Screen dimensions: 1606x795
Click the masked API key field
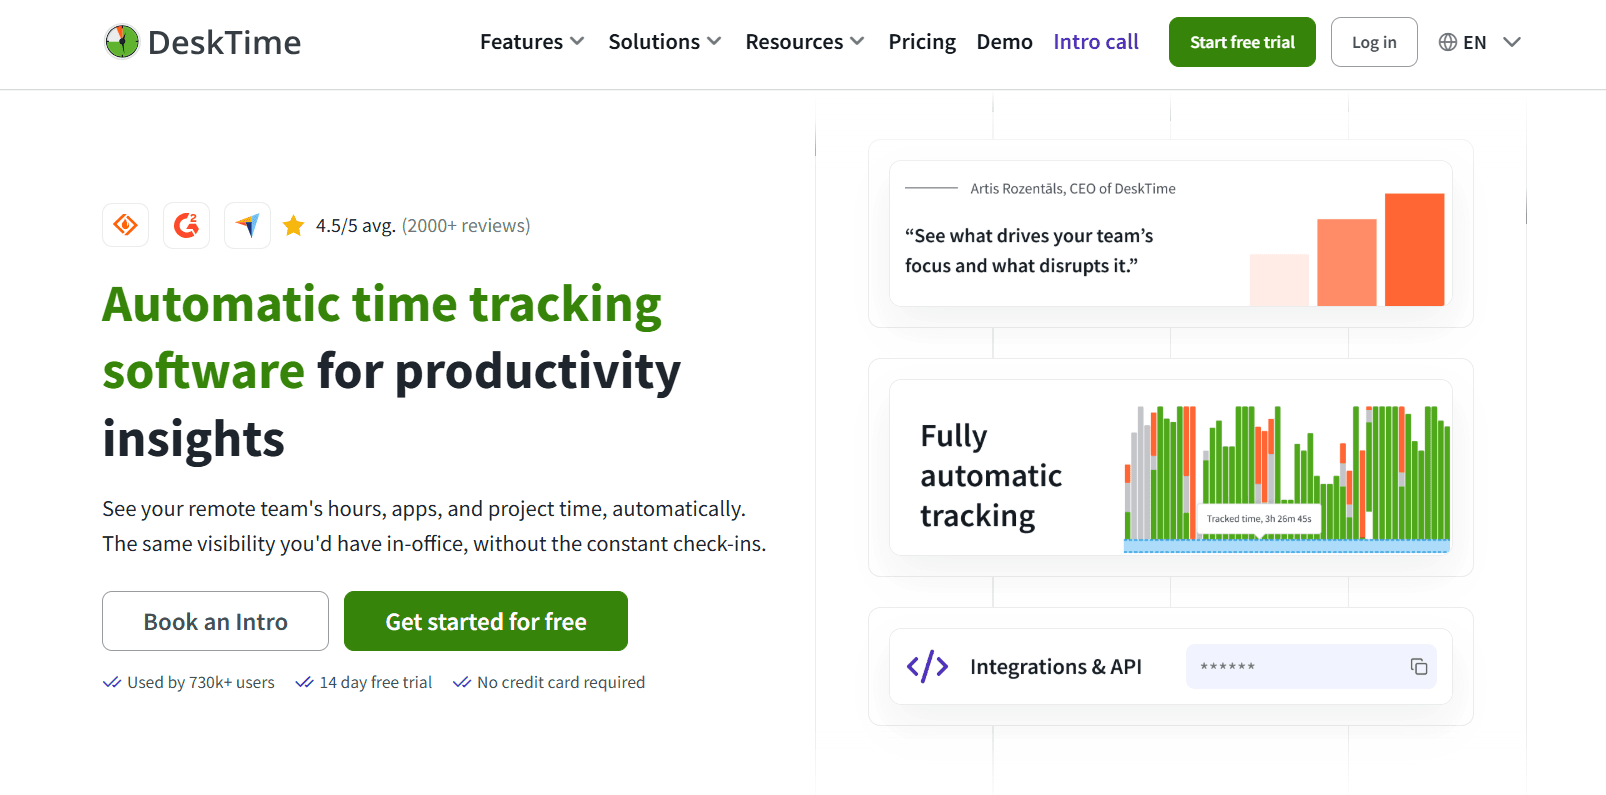(1311, 667)
